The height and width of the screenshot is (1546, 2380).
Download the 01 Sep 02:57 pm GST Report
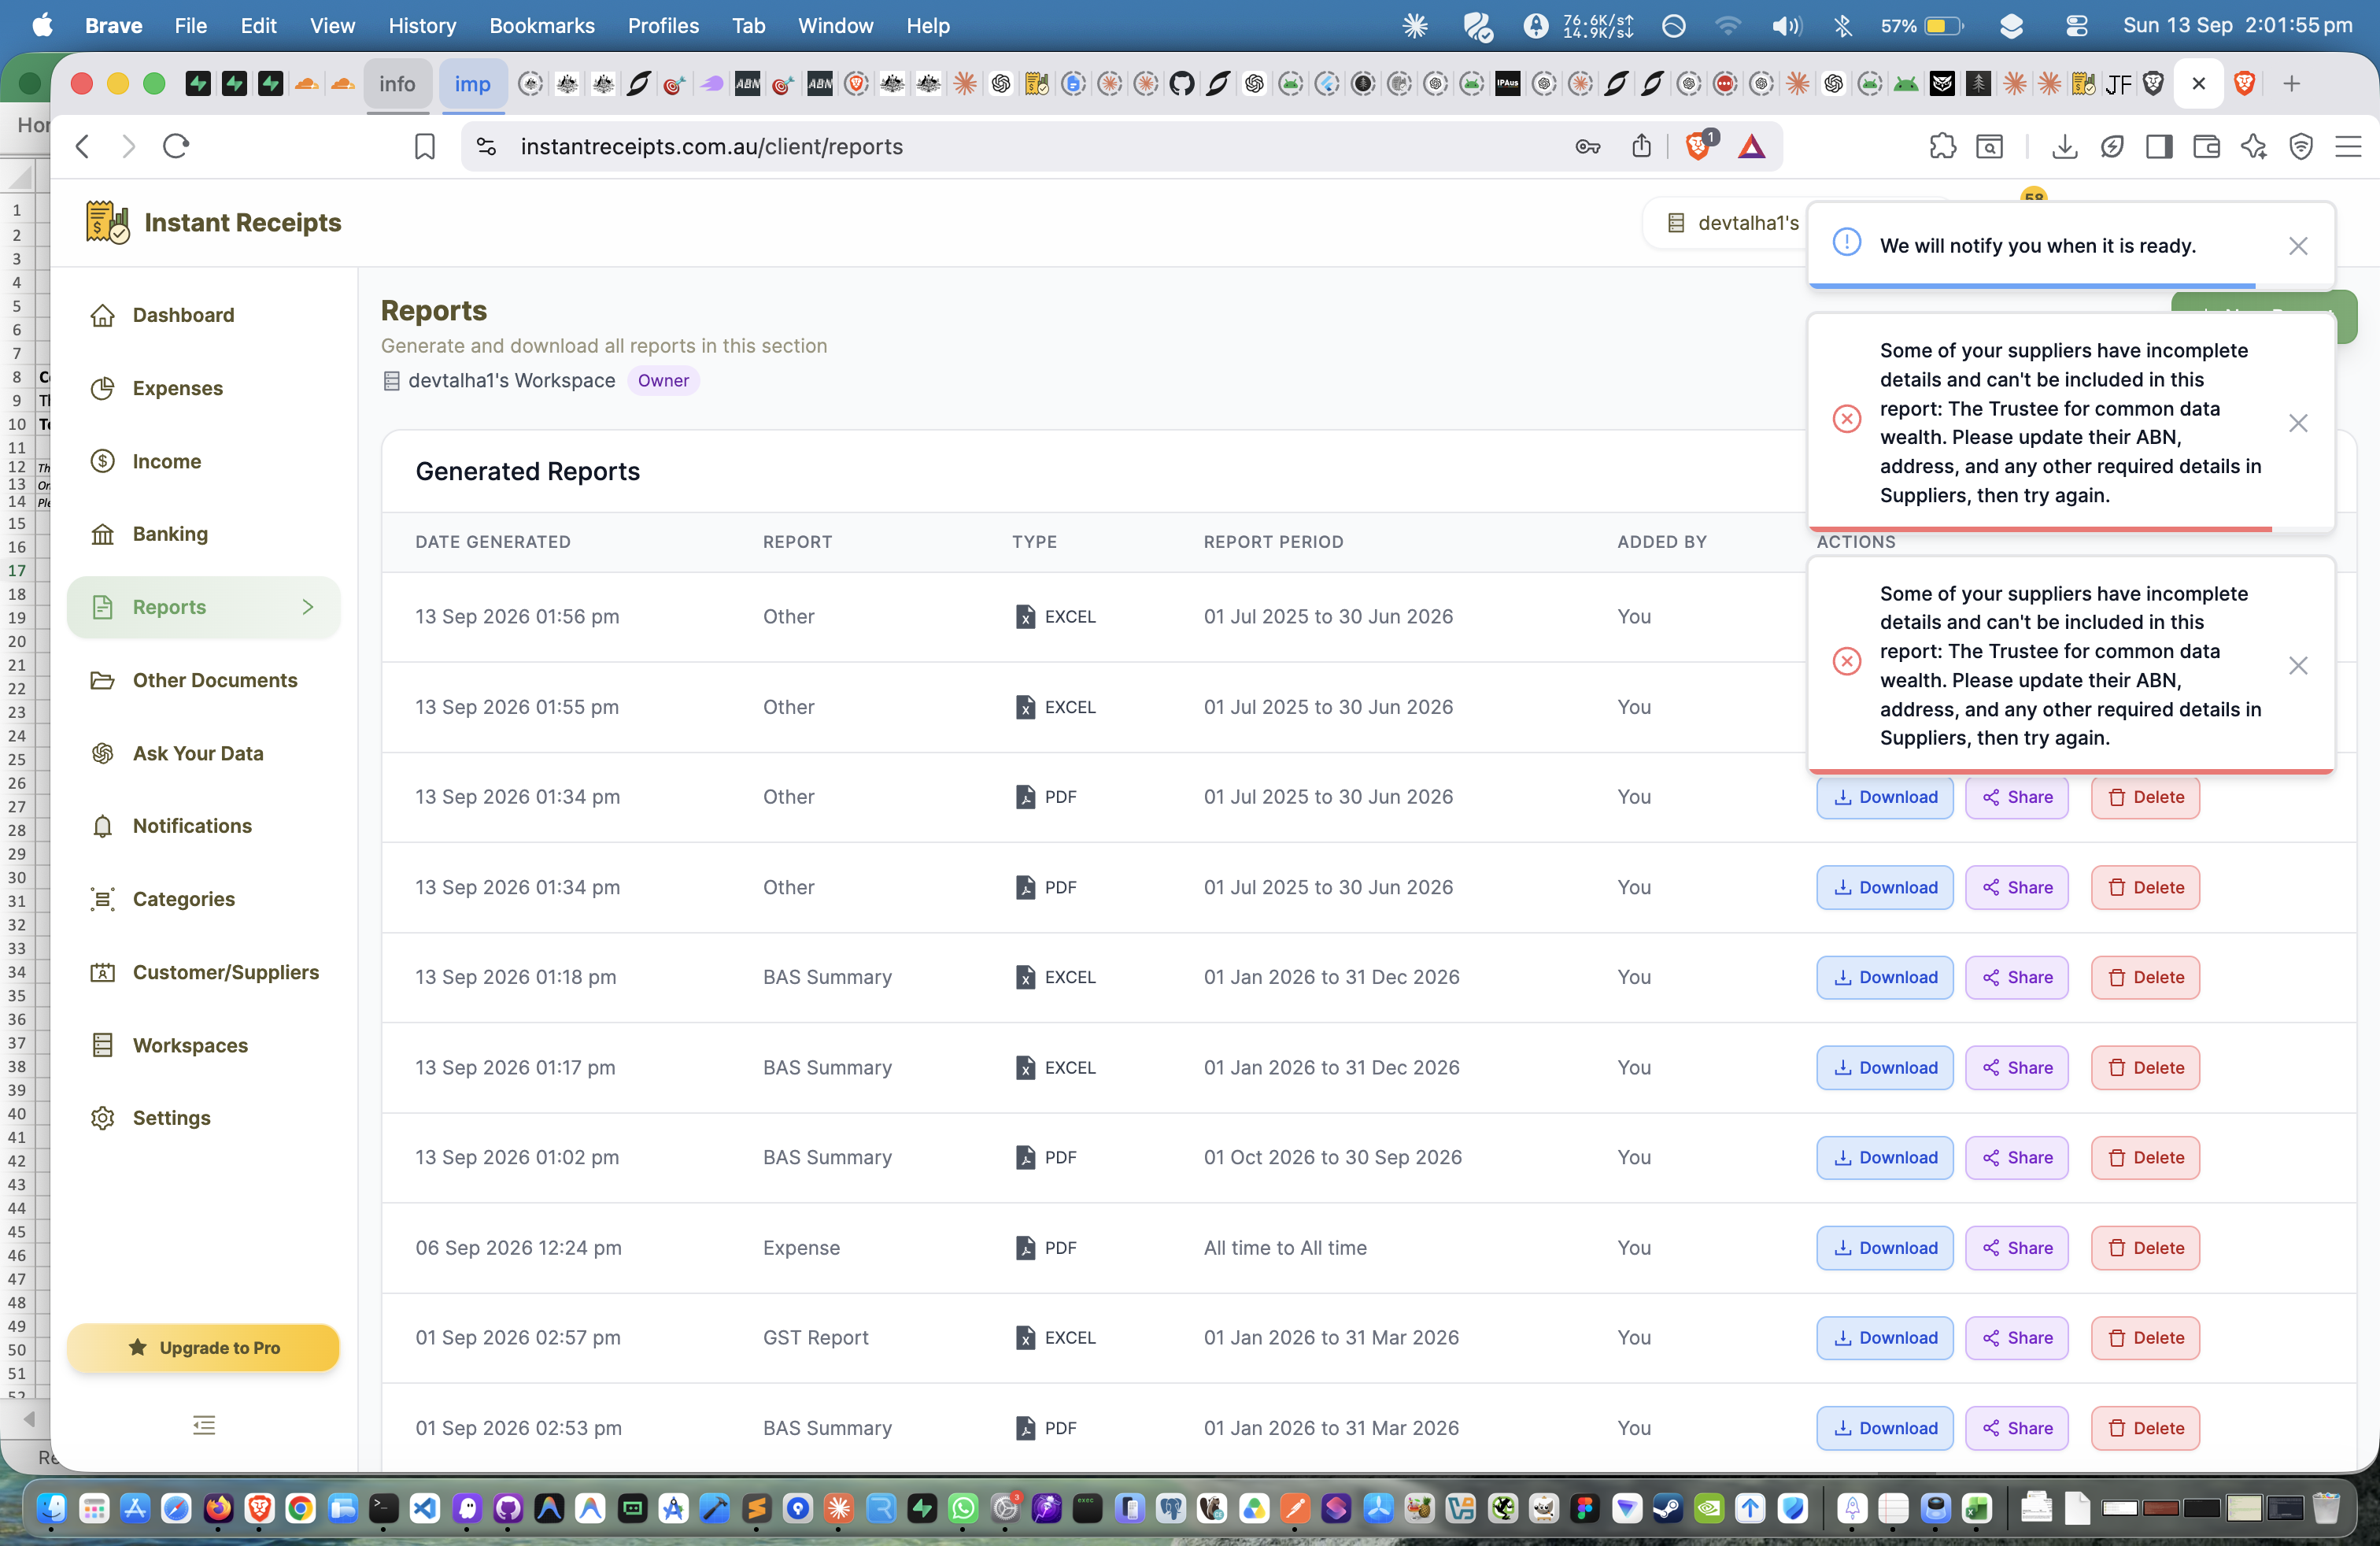coord(1884,1338)
